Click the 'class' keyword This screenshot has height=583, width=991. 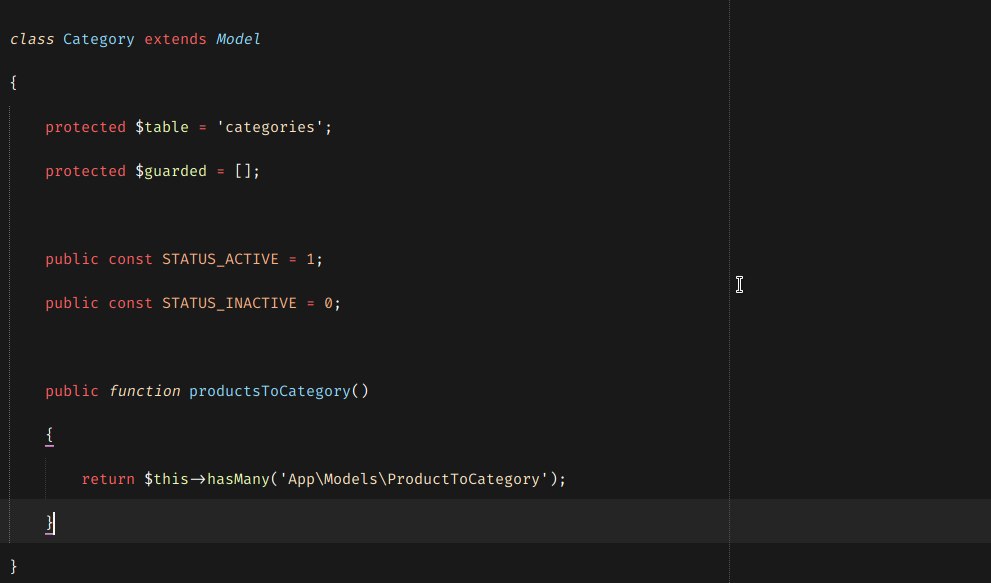pyautogui.click(x=32, y=39)
